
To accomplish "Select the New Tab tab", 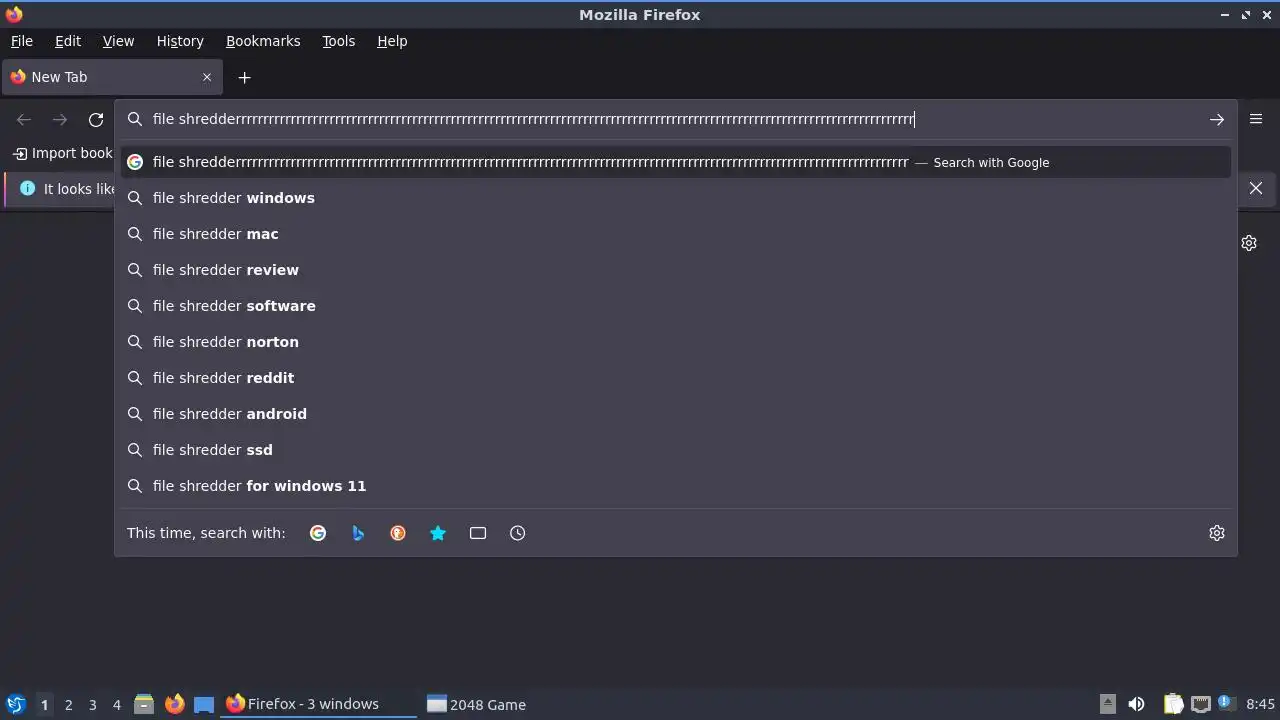I will click(110, 77).
